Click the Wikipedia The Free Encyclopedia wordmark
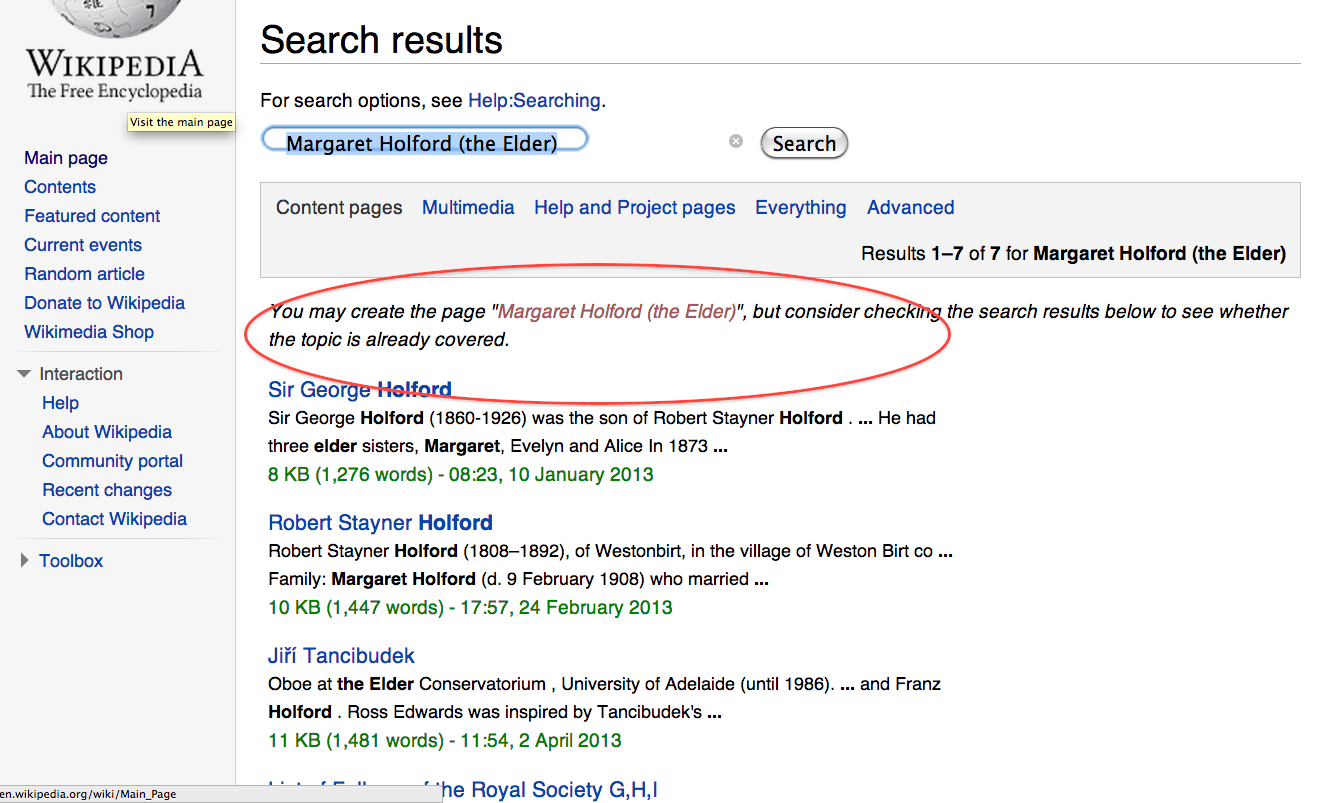The width and height of the screenshot is (1325, 803). pyautogui.click(x=114, y=75)
